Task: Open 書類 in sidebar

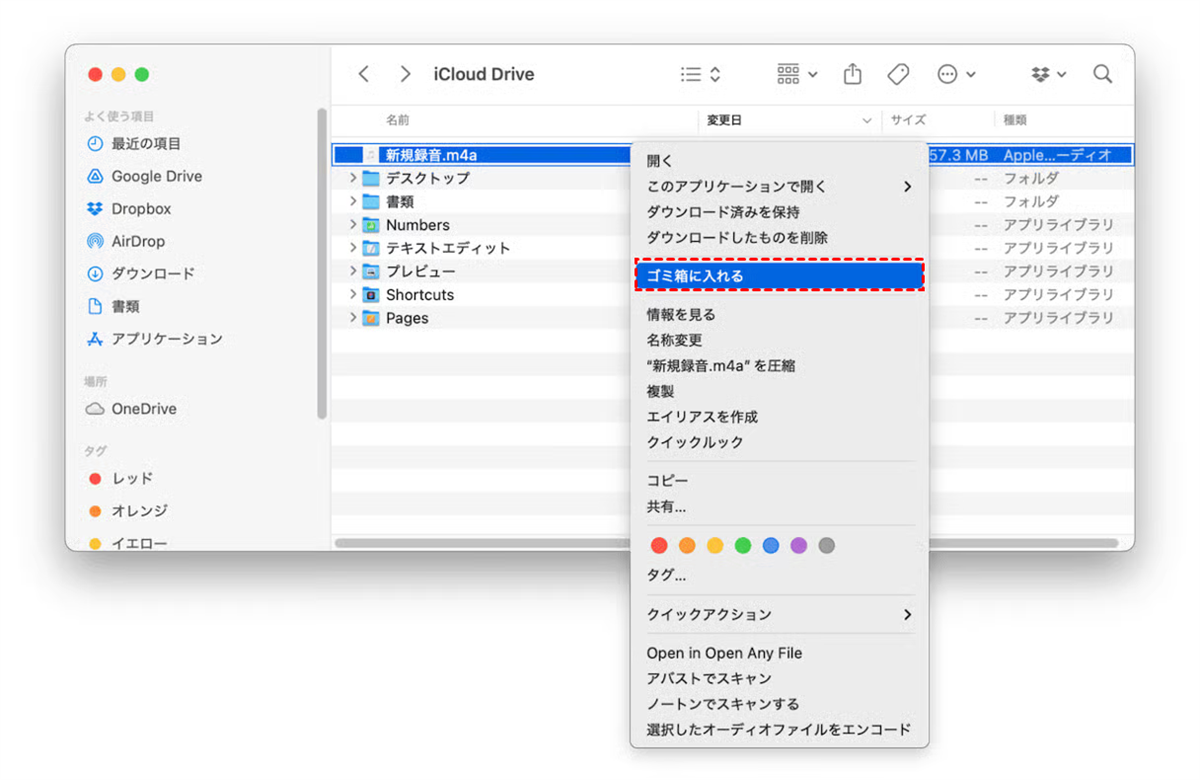Action: (x=113, y=306)
